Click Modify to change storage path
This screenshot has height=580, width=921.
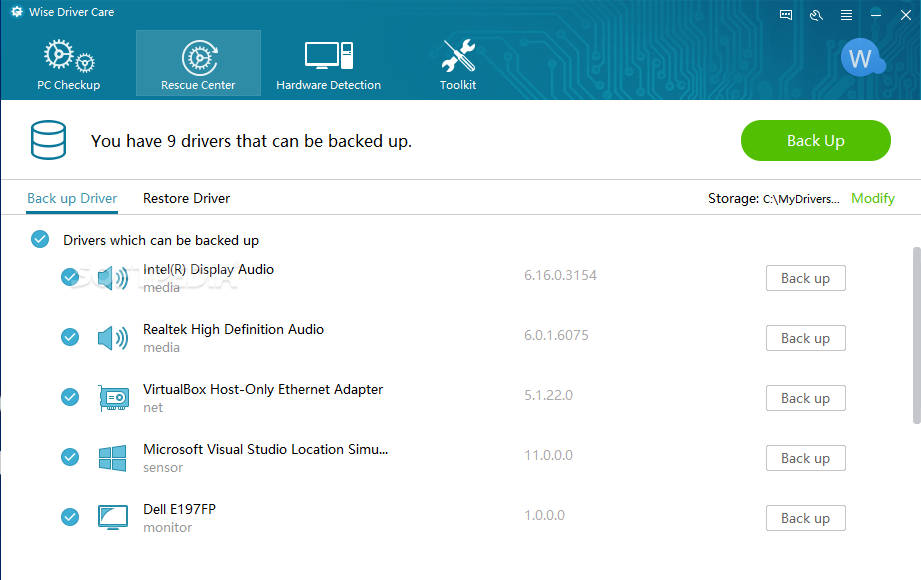(x=873, y=199)
